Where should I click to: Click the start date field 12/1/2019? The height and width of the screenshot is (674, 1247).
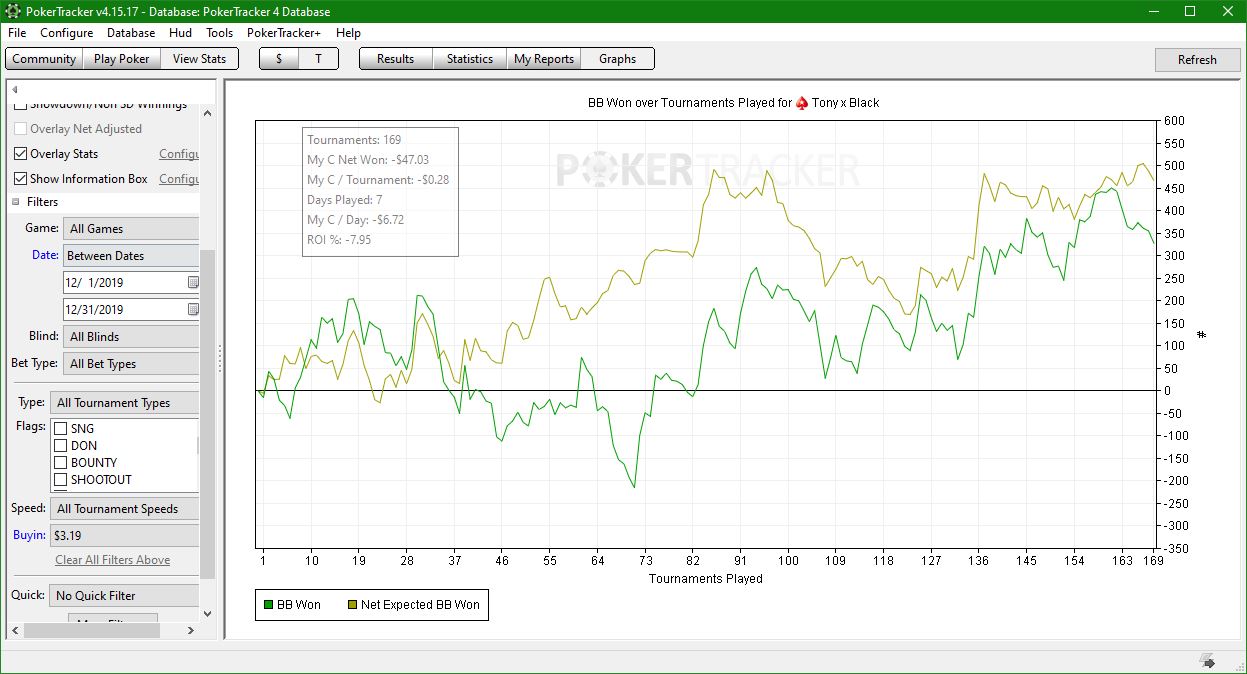123,283
